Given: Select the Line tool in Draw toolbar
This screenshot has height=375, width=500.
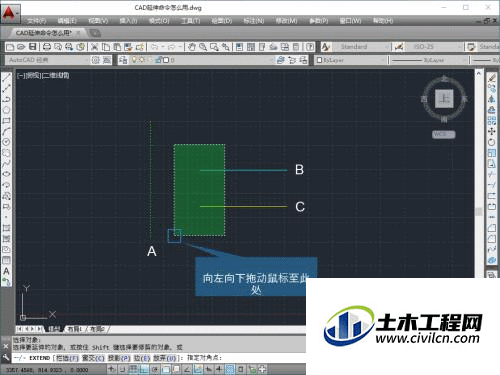Looking at the screenshot, I should click(6, 78).
